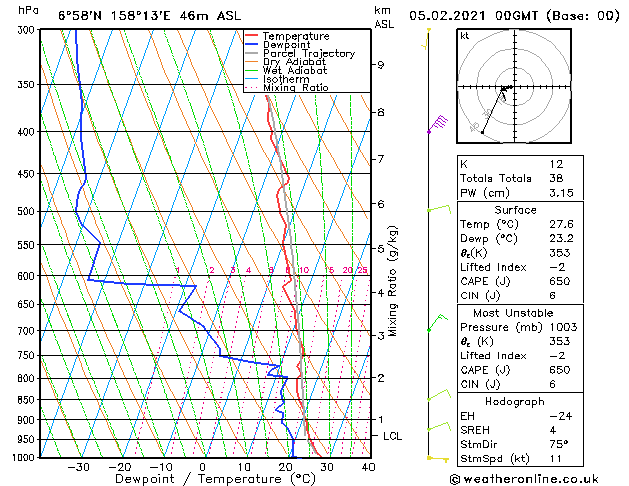Image resolution: width=629 pixels, height=486 pixels.
Task: Click the 0 temperature axis label
Action: tap(203, 467)
